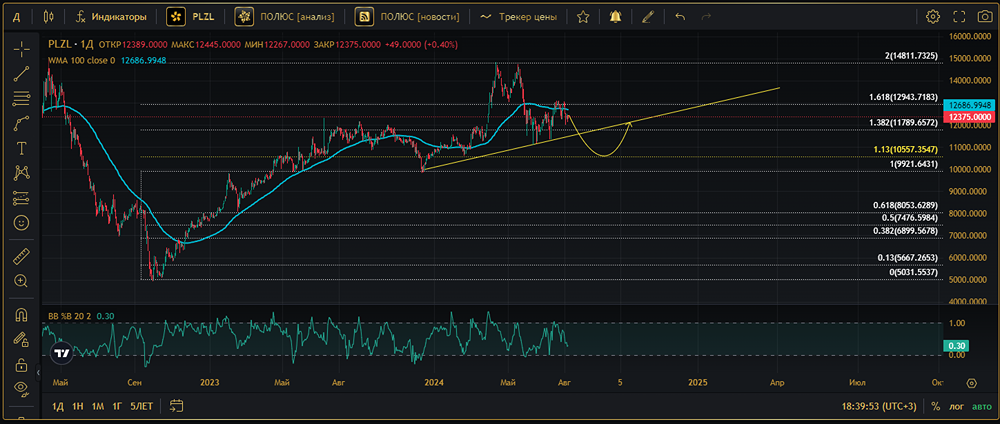Open the emoji and icons tool
Screen dimensions: 1000x424
point(22,223)
